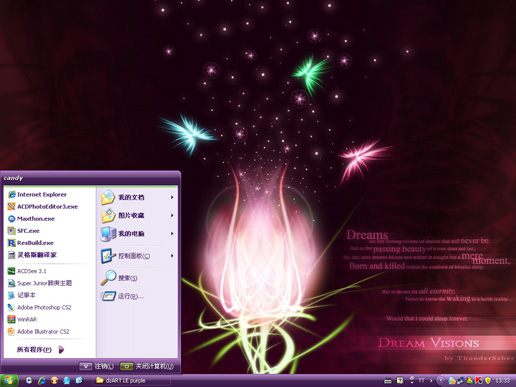Expand 图片收藏 submenu arrow
Screen dimensions: 516x387
pos(172,215)
